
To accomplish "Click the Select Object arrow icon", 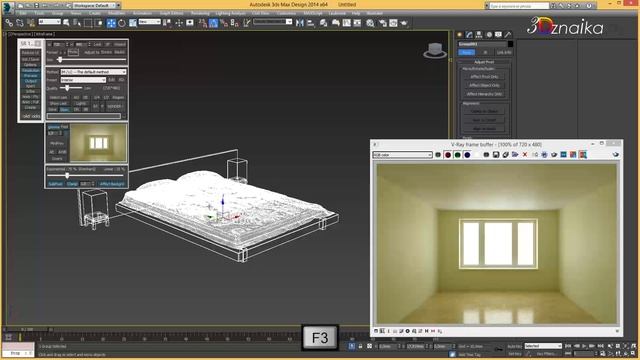I will click(66, 23).
